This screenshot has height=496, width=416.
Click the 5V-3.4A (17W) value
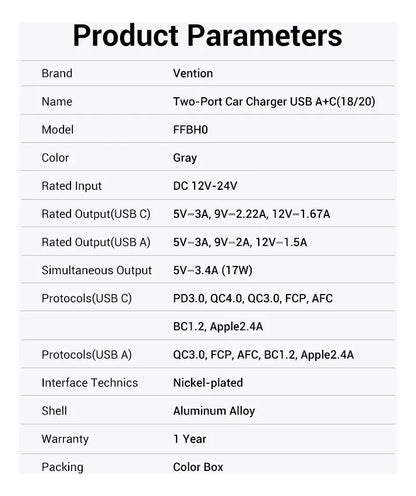tap(213, 270)
